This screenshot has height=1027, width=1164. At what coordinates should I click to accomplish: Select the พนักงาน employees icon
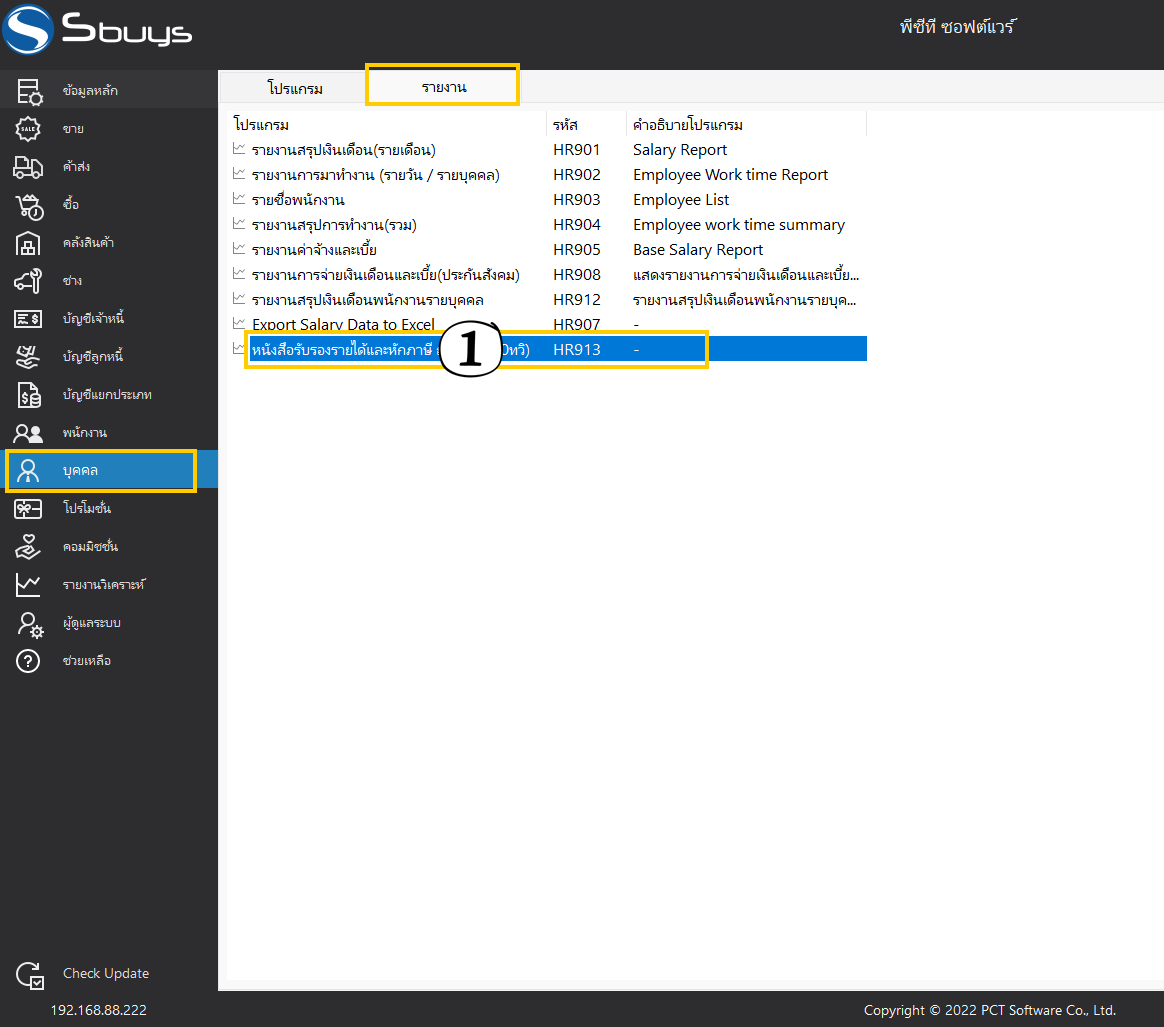(x=28, y=432)
